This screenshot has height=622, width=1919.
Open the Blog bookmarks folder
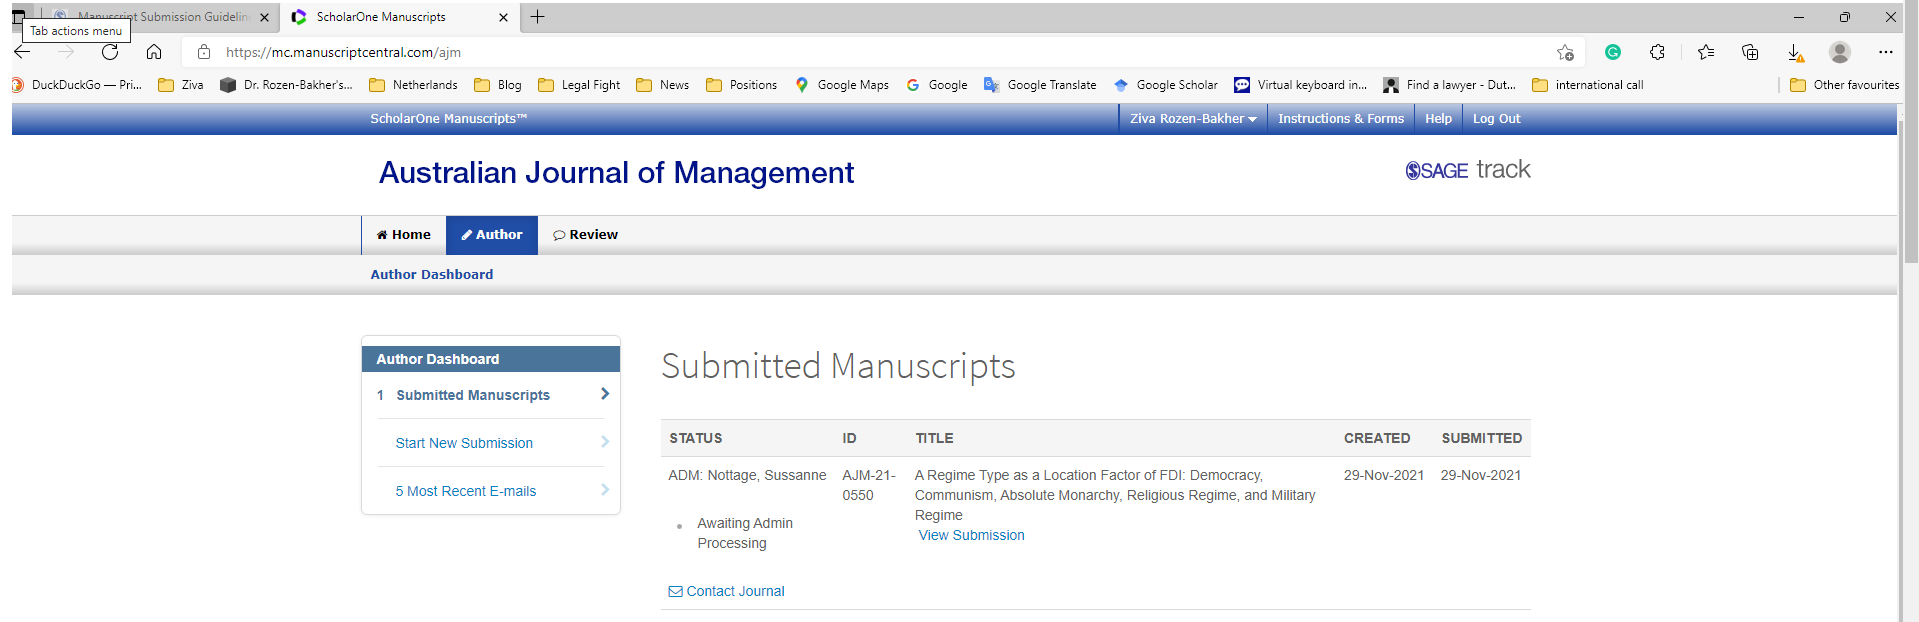498,85
